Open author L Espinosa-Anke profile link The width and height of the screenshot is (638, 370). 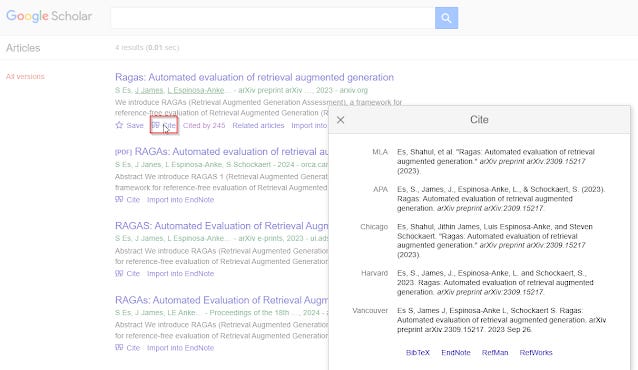click(196, 90)
